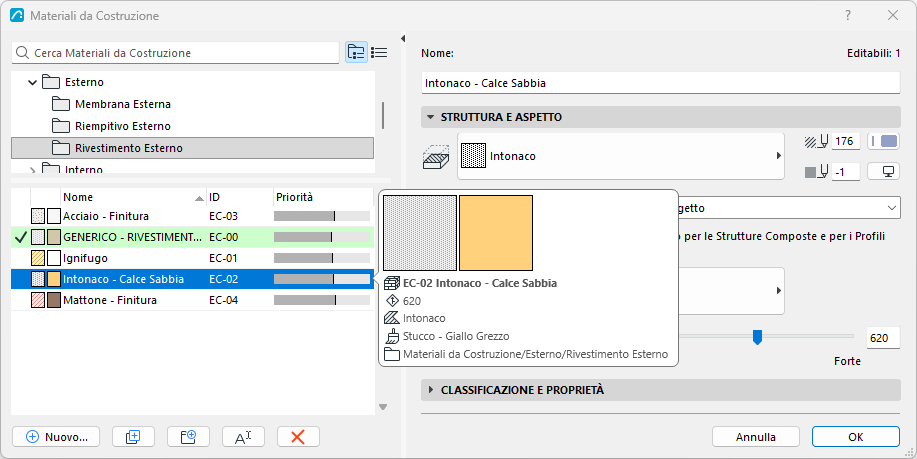917x459 pixels.
Task: Click tooltip dotted fill preview thumbnail
Action: coord(420,233)
